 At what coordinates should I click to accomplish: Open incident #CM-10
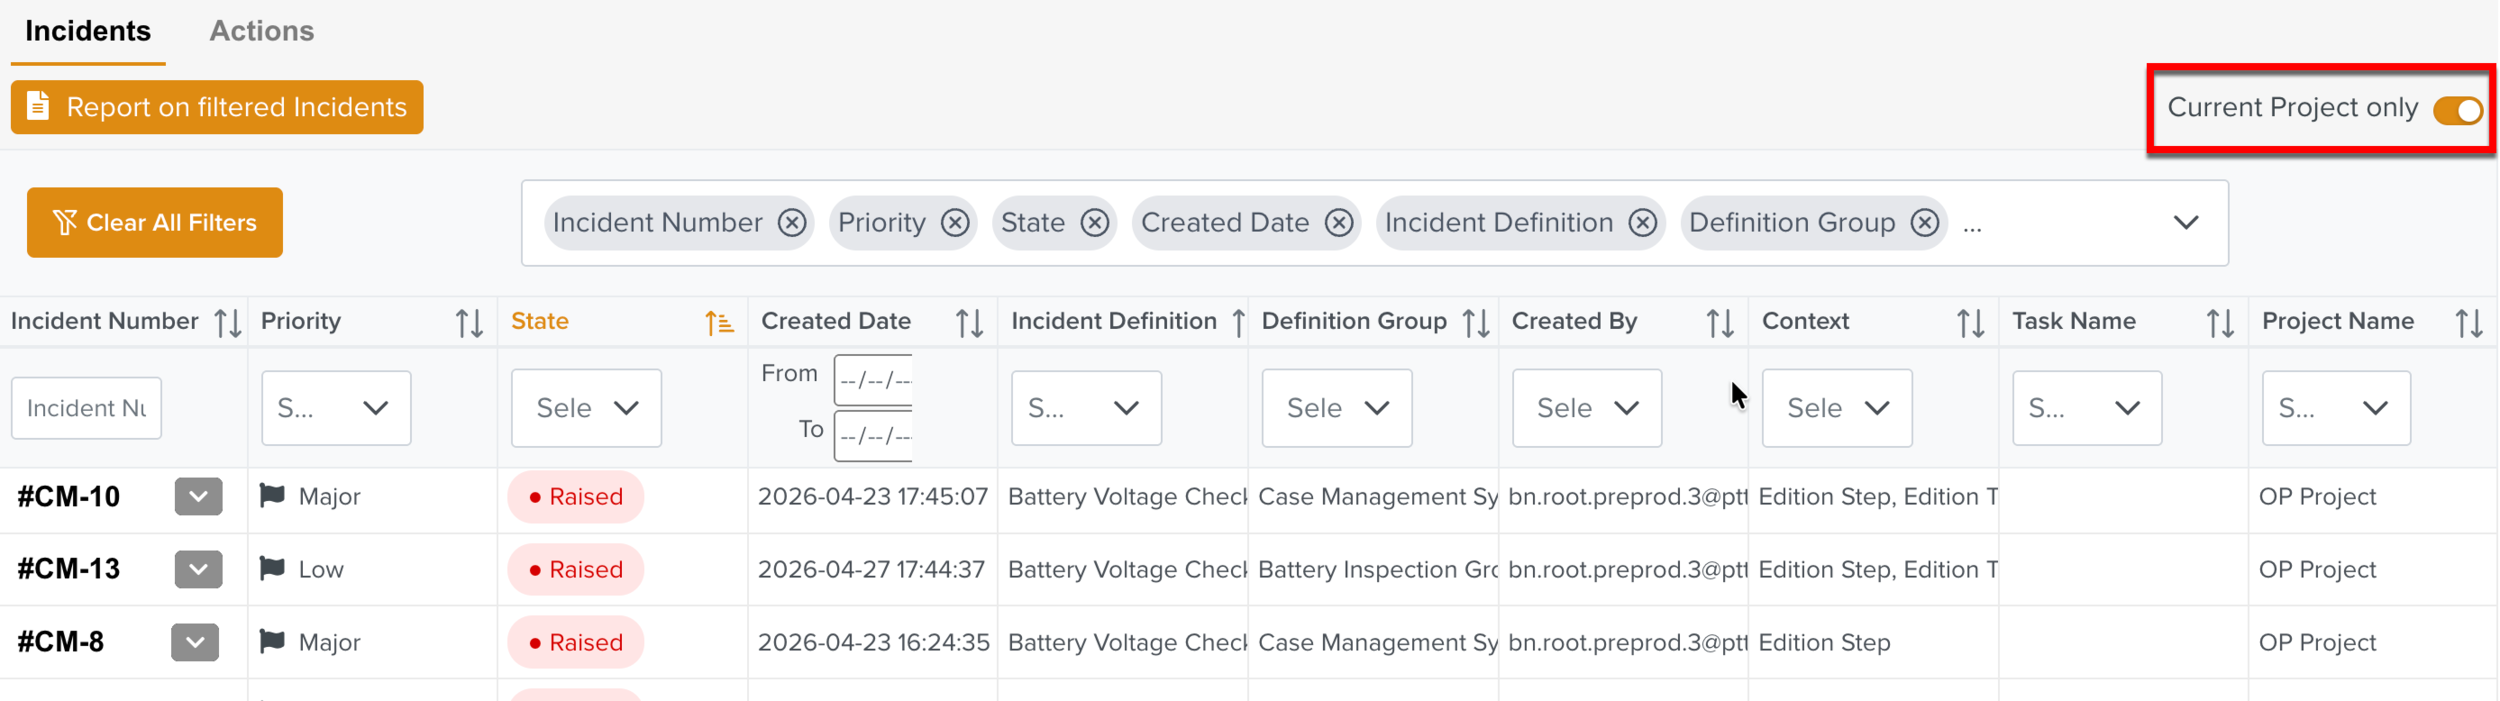[69, 496]
